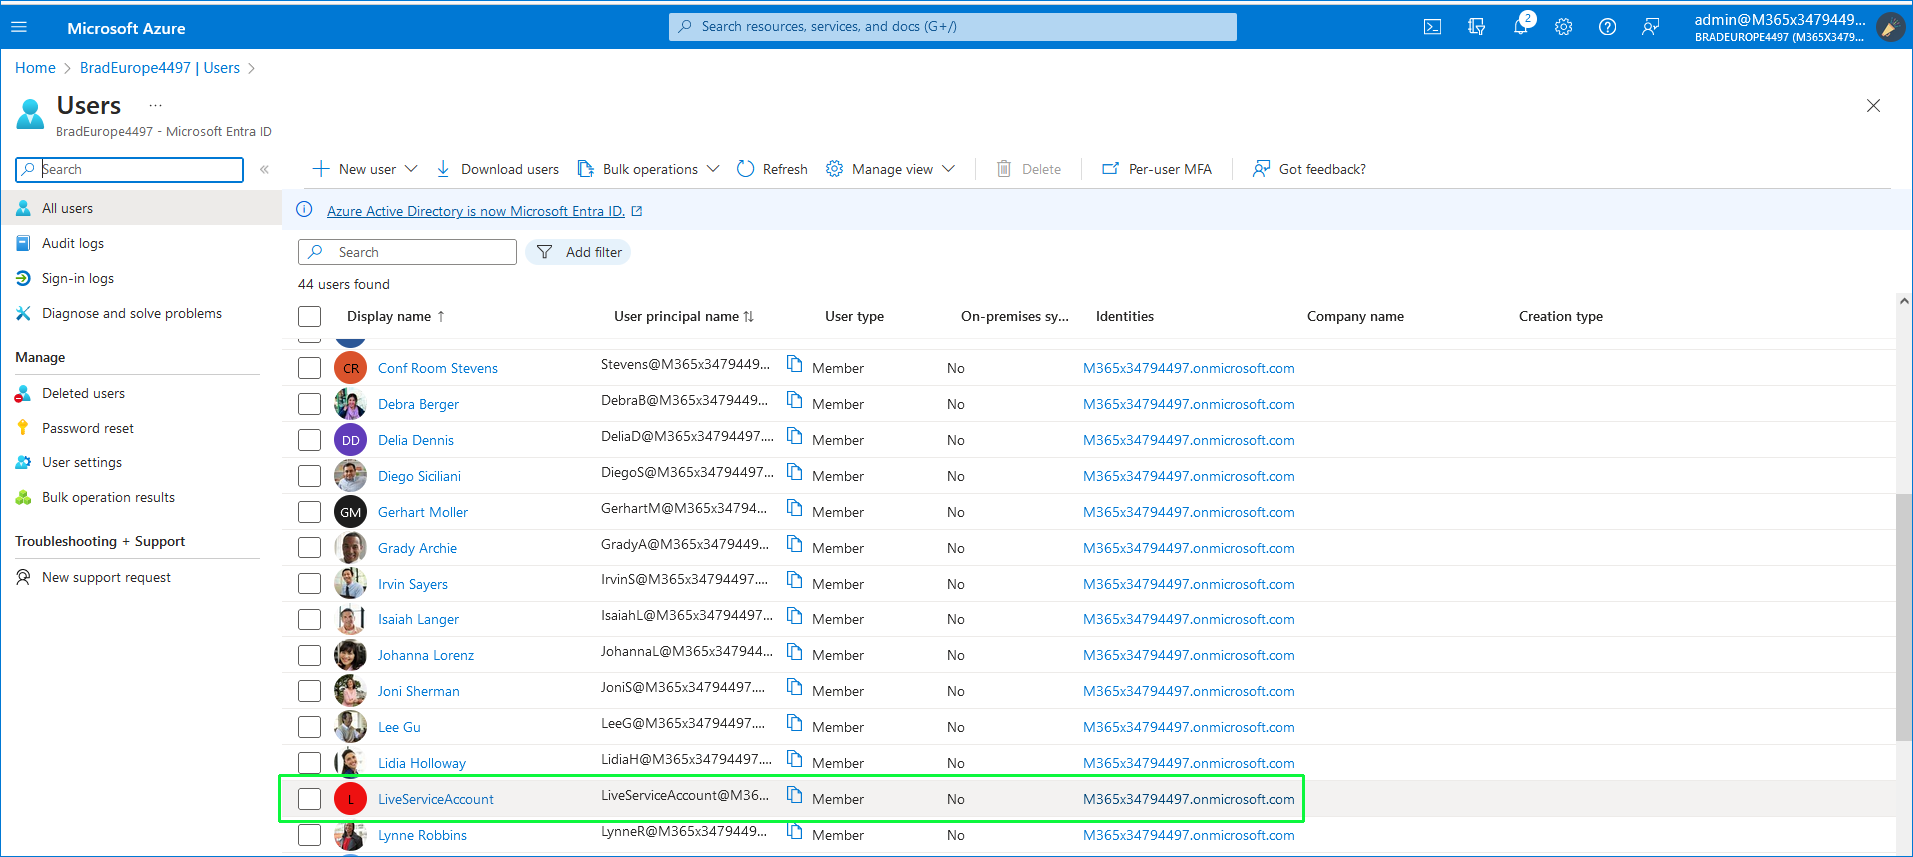This screenshot has width=1913, height=857.
Task: Open the Johanna Lorenz user link
Action: (x=425, y=655)
